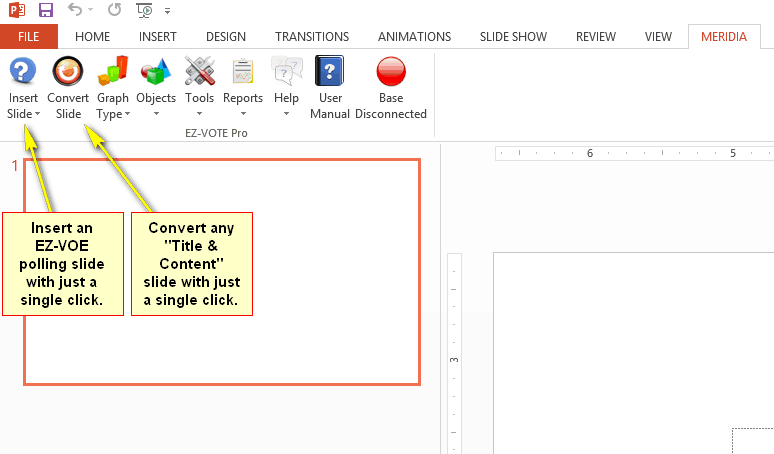Screen dimensions: 774x454
Task: Click the "User Manual" text label
Action: tap(330, 106)
